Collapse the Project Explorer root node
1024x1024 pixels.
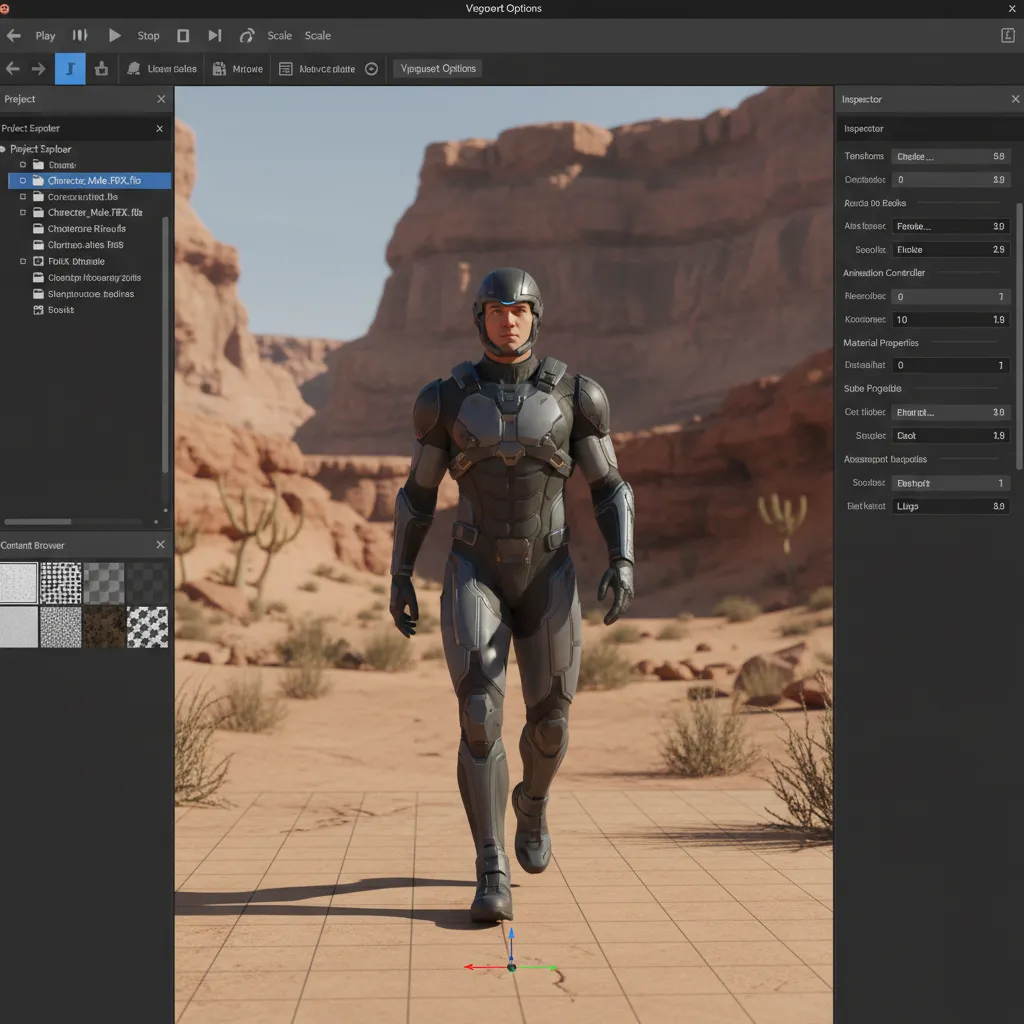(7, 148)
